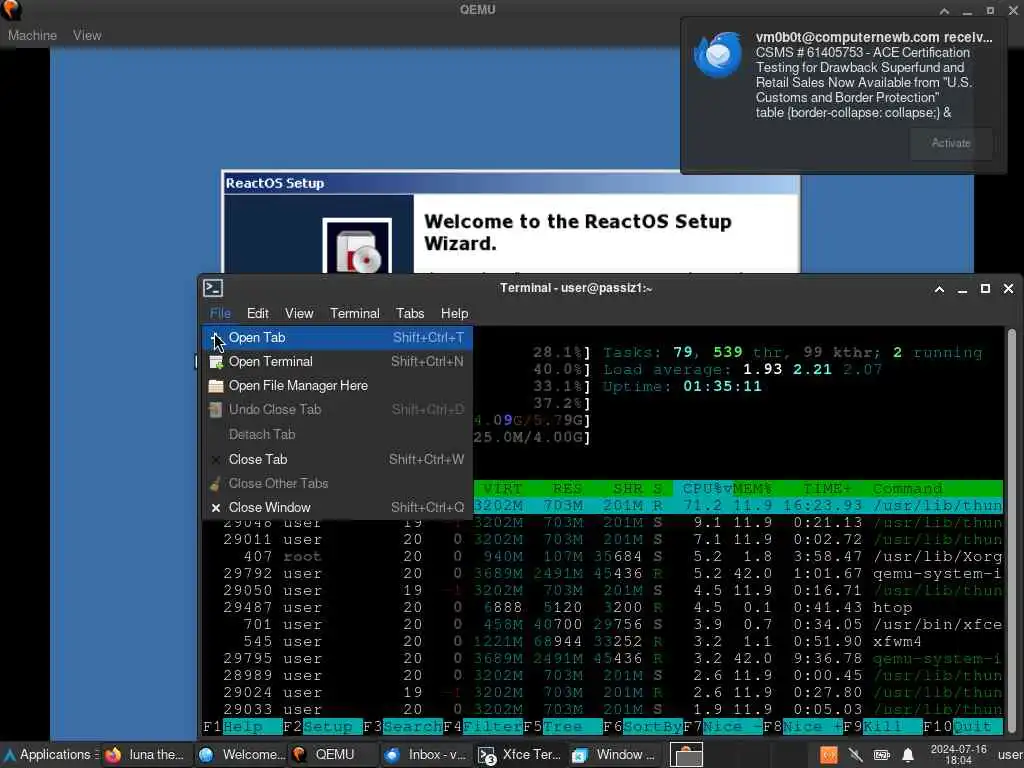Click the orange tray icon on panel

coord(829,756)
